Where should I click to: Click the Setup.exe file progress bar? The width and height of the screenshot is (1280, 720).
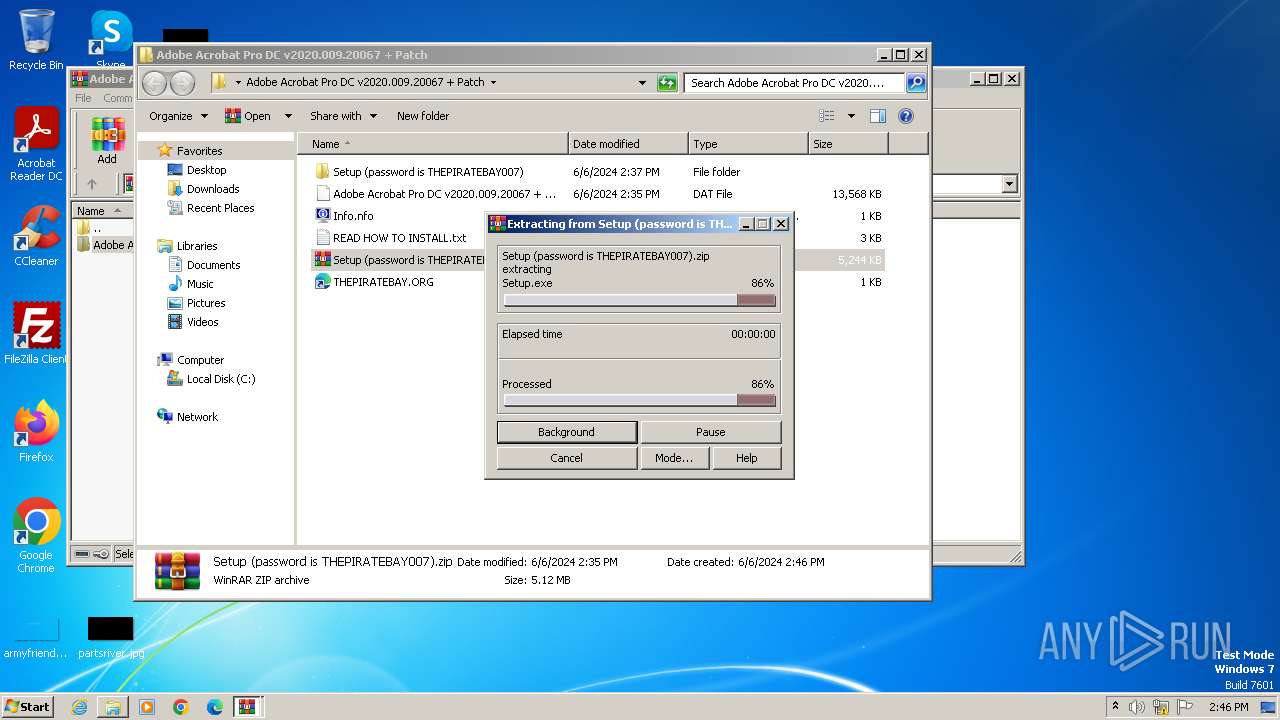click(x=640, y=300)
